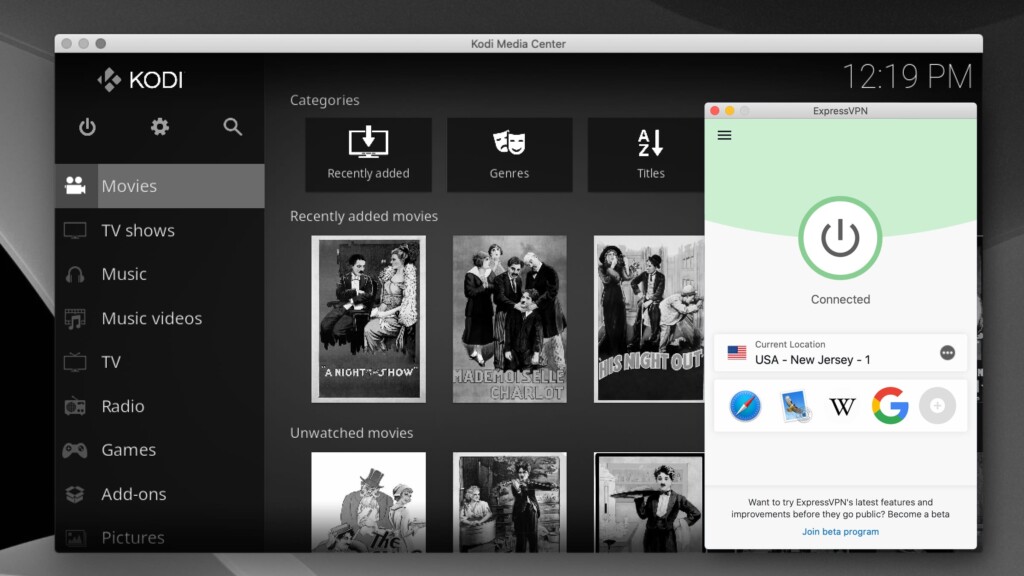
Task: Open the Recently added category
Action: click(368, 155)
